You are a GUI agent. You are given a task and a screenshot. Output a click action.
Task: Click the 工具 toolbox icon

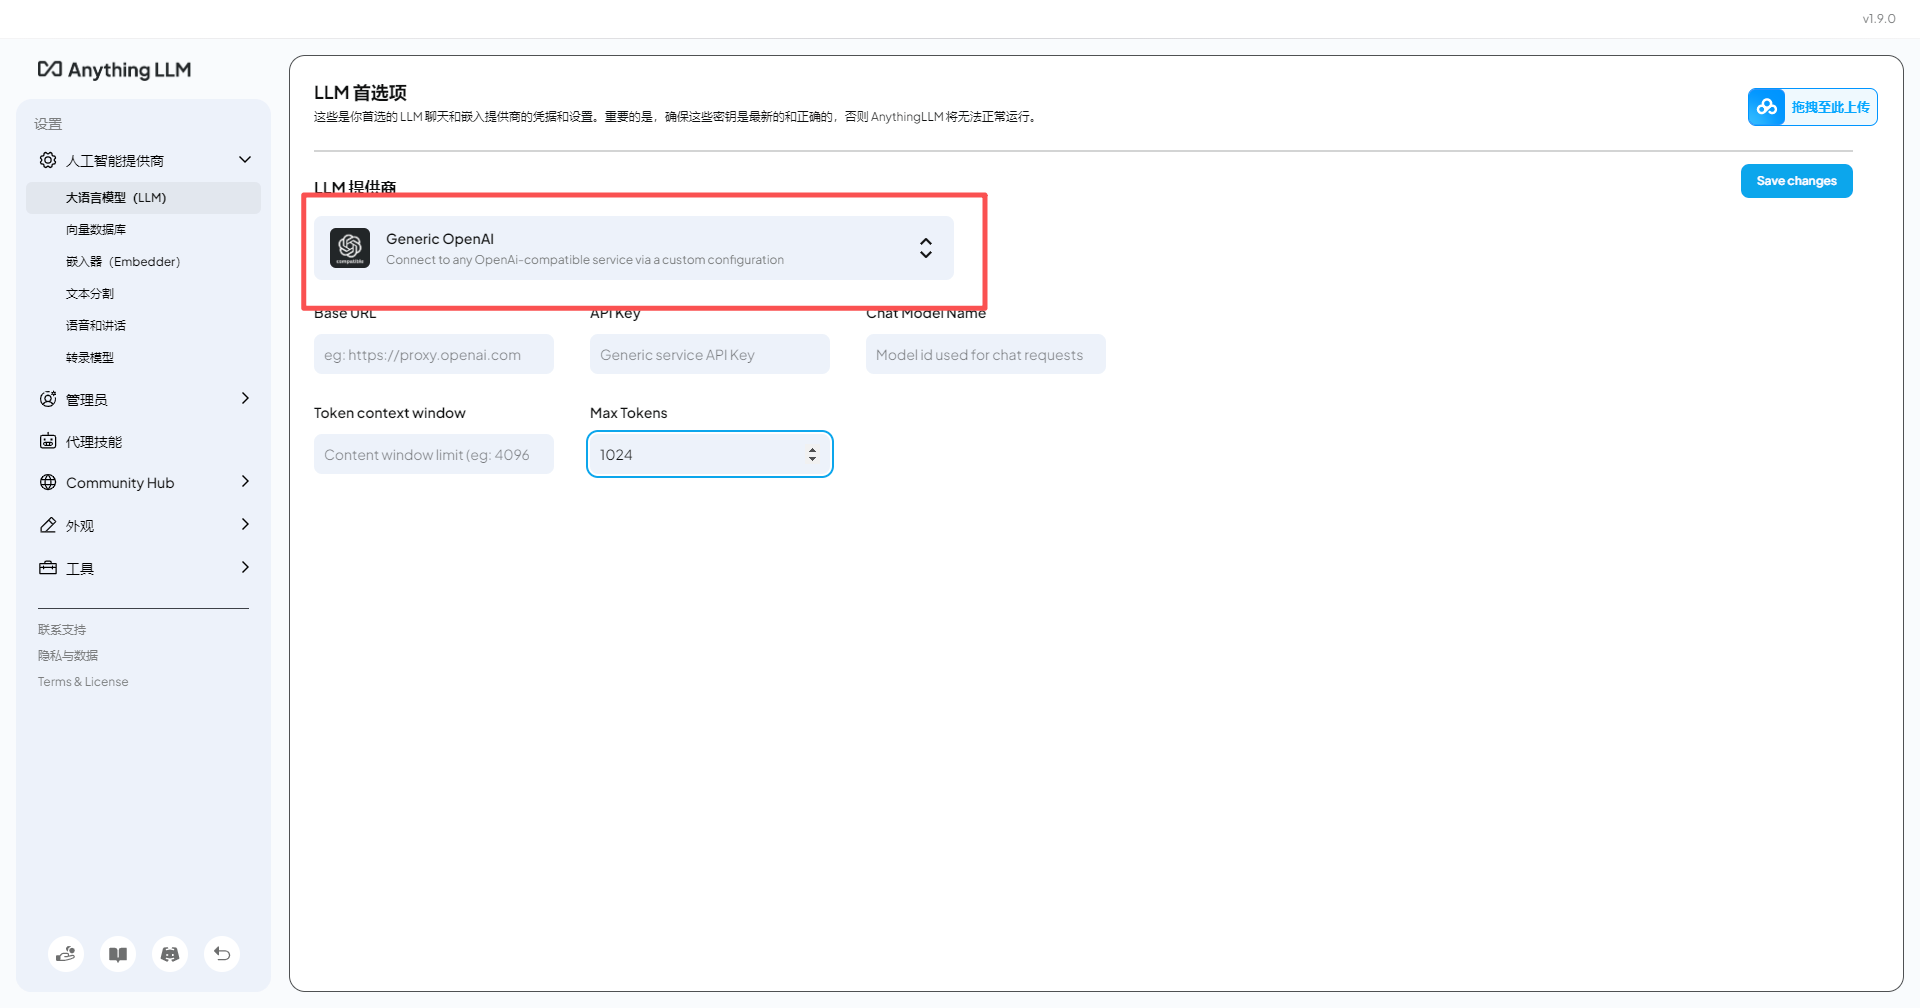(48, 568)
